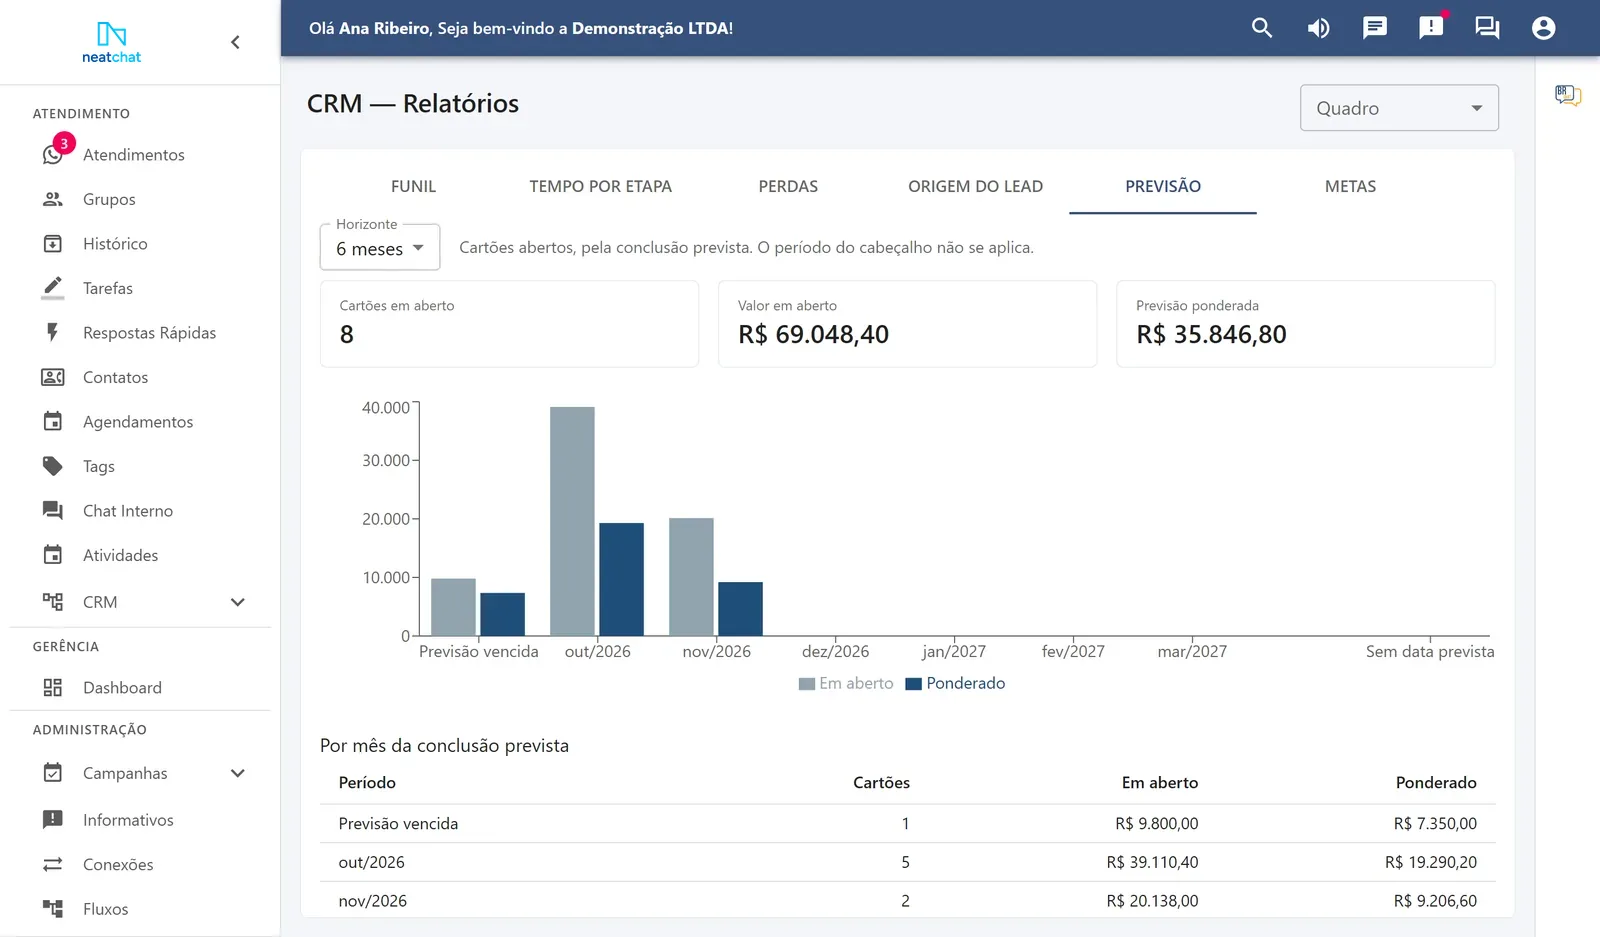Open Agendamentos in sidebar
This screenshot has height=937, width=1600.
140,422
